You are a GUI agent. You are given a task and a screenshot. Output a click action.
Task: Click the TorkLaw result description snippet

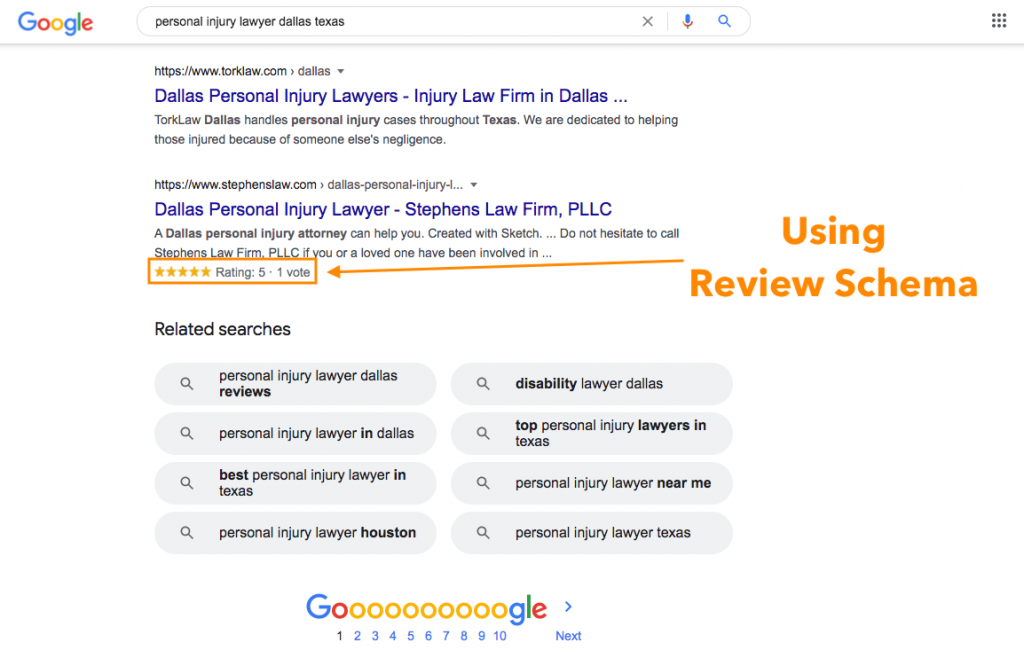(x=416, y=130)
